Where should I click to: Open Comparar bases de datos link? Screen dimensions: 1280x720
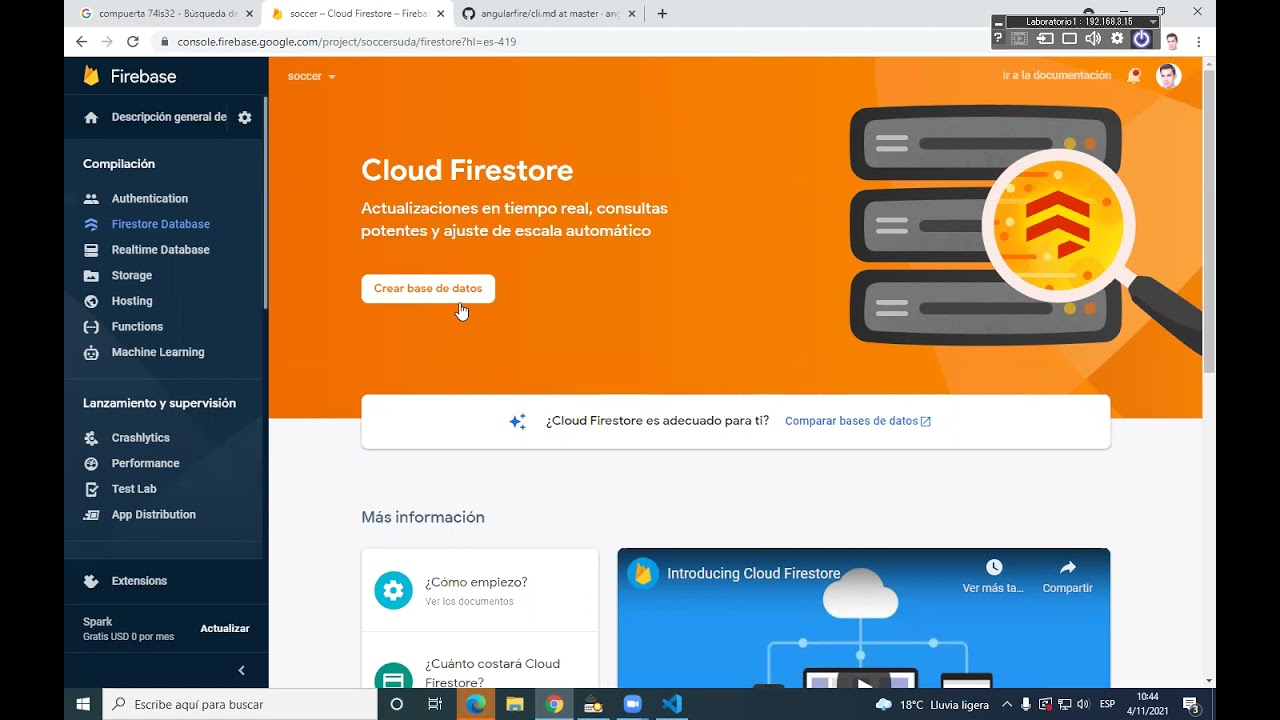pyautogui.click(x=858, y=421)
